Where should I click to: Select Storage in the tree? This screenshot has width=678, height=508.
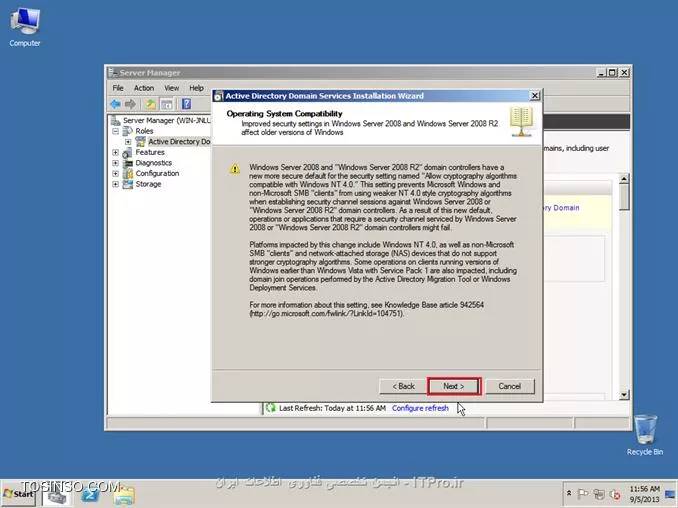[x=148, y=184]
